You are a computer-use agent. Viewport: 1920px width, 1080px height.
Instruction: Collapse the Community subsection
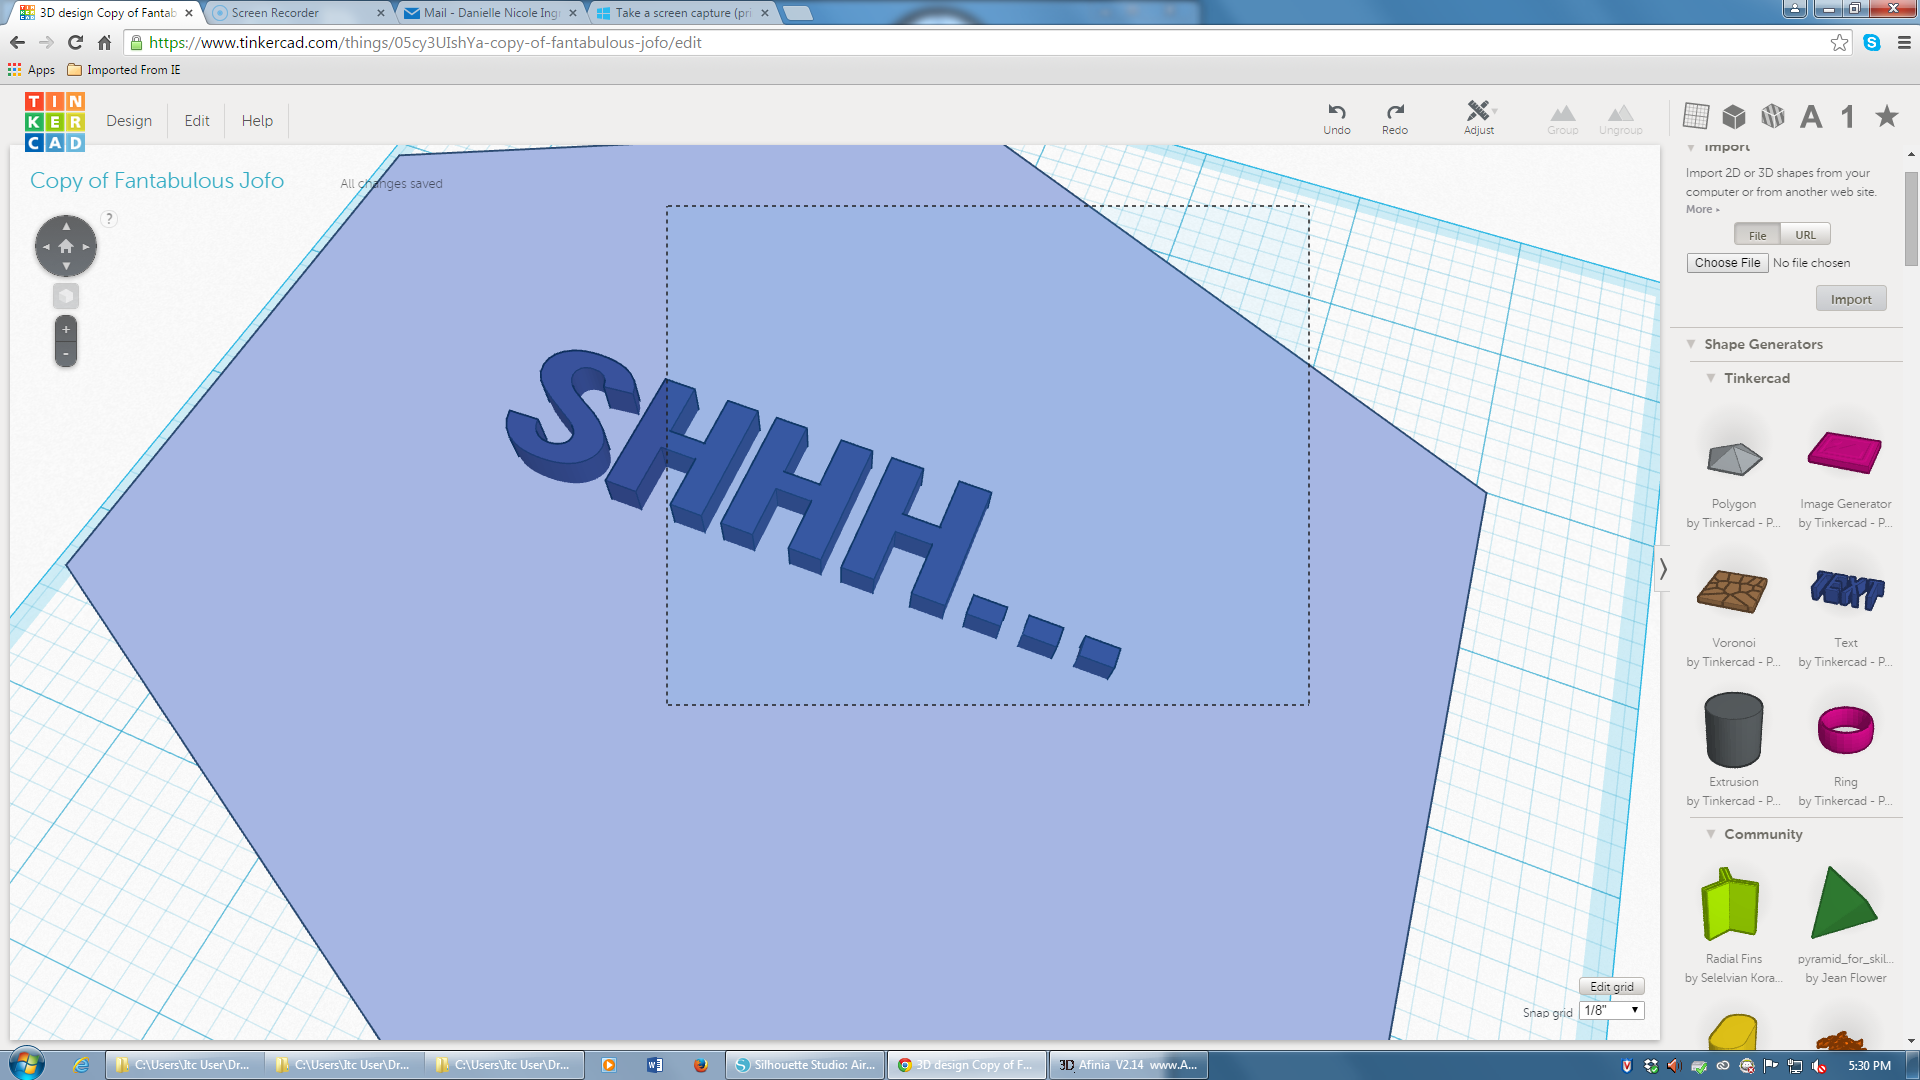pos(1711,834)
